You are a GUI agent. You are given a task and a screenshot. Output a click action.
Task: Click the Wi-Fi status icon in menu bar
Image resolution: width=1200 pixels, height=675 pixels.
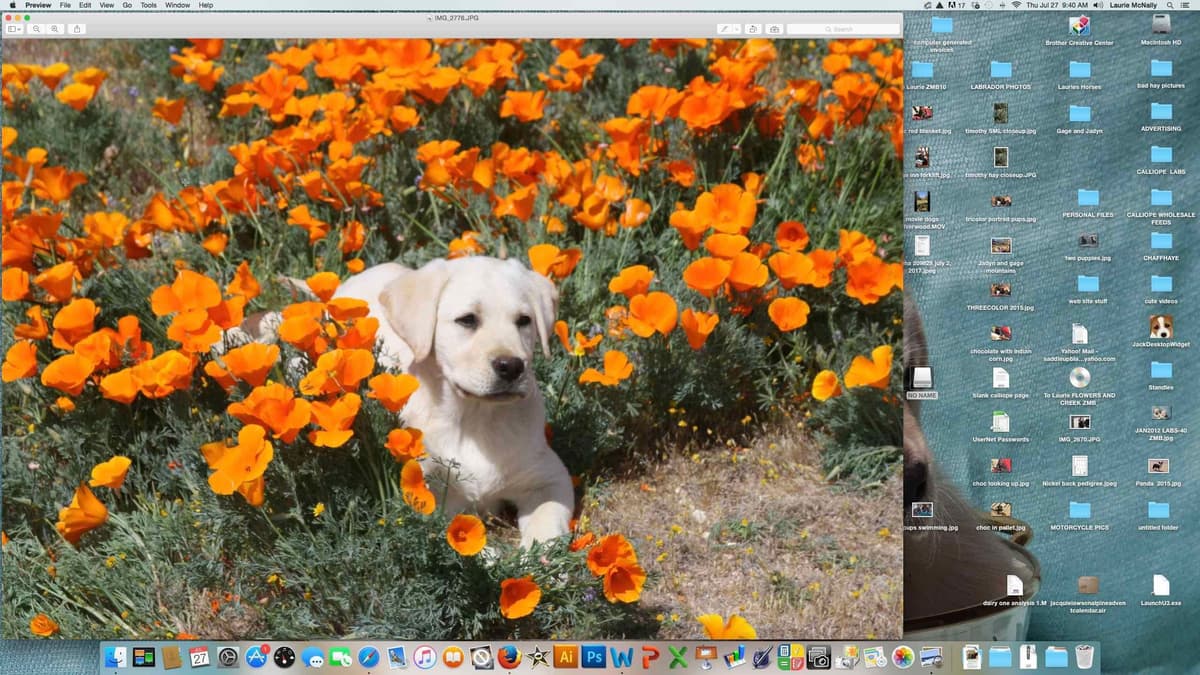tap(1016, 5)
